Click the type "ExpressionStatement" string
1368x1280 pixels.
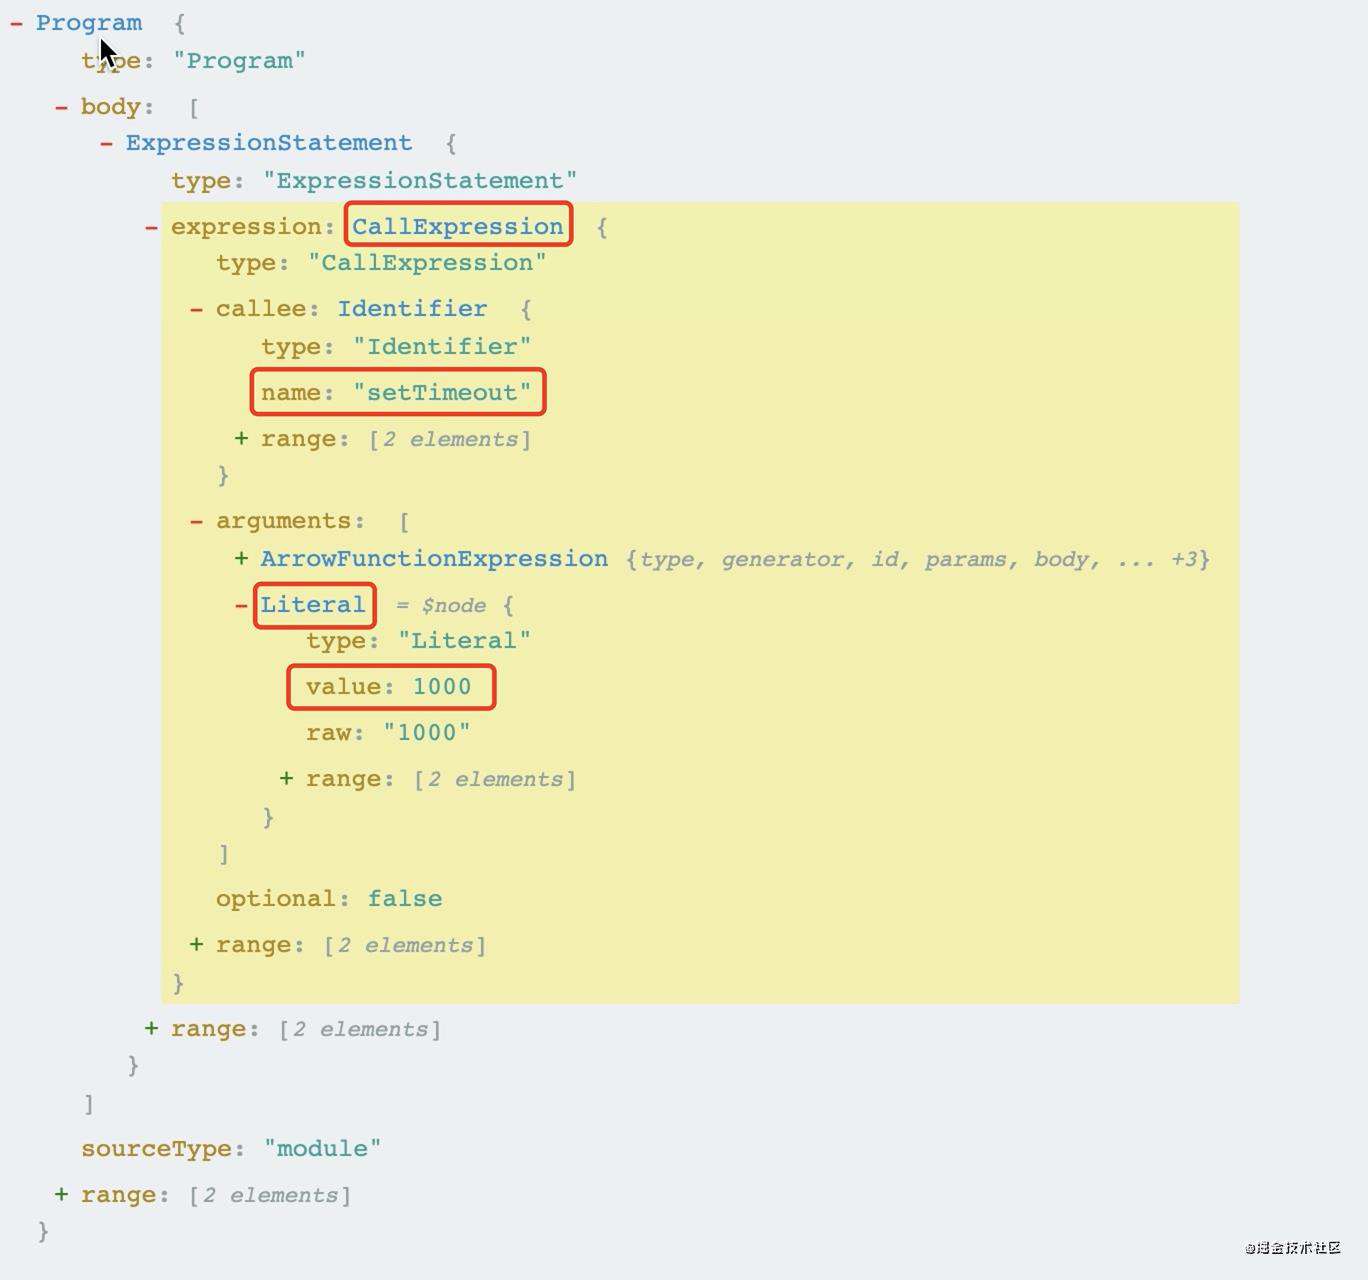(x=420, y=181)
